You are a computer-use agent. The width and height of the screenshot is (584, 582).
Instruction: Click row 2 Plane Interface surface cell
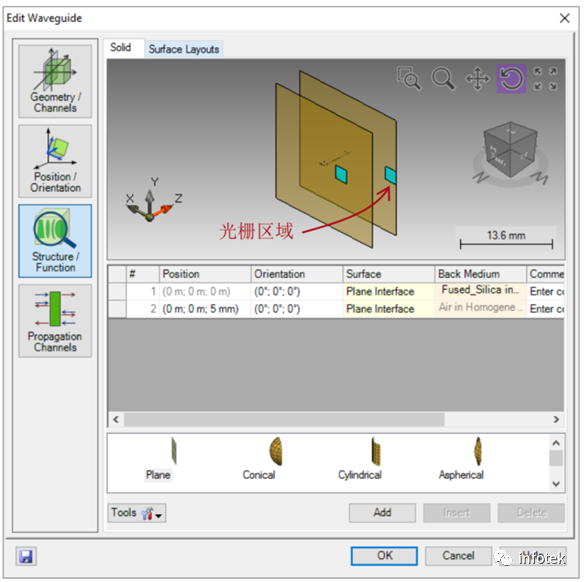point(388,309)
